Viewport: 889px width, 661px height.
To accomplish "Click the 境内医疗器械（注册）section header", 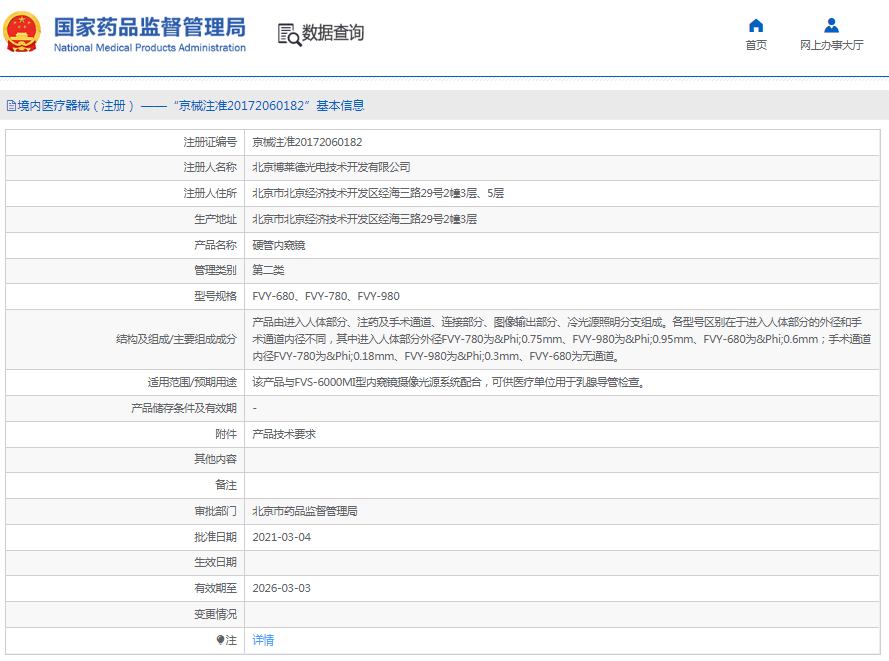I will pyautogui.click(x=75, y=105).
